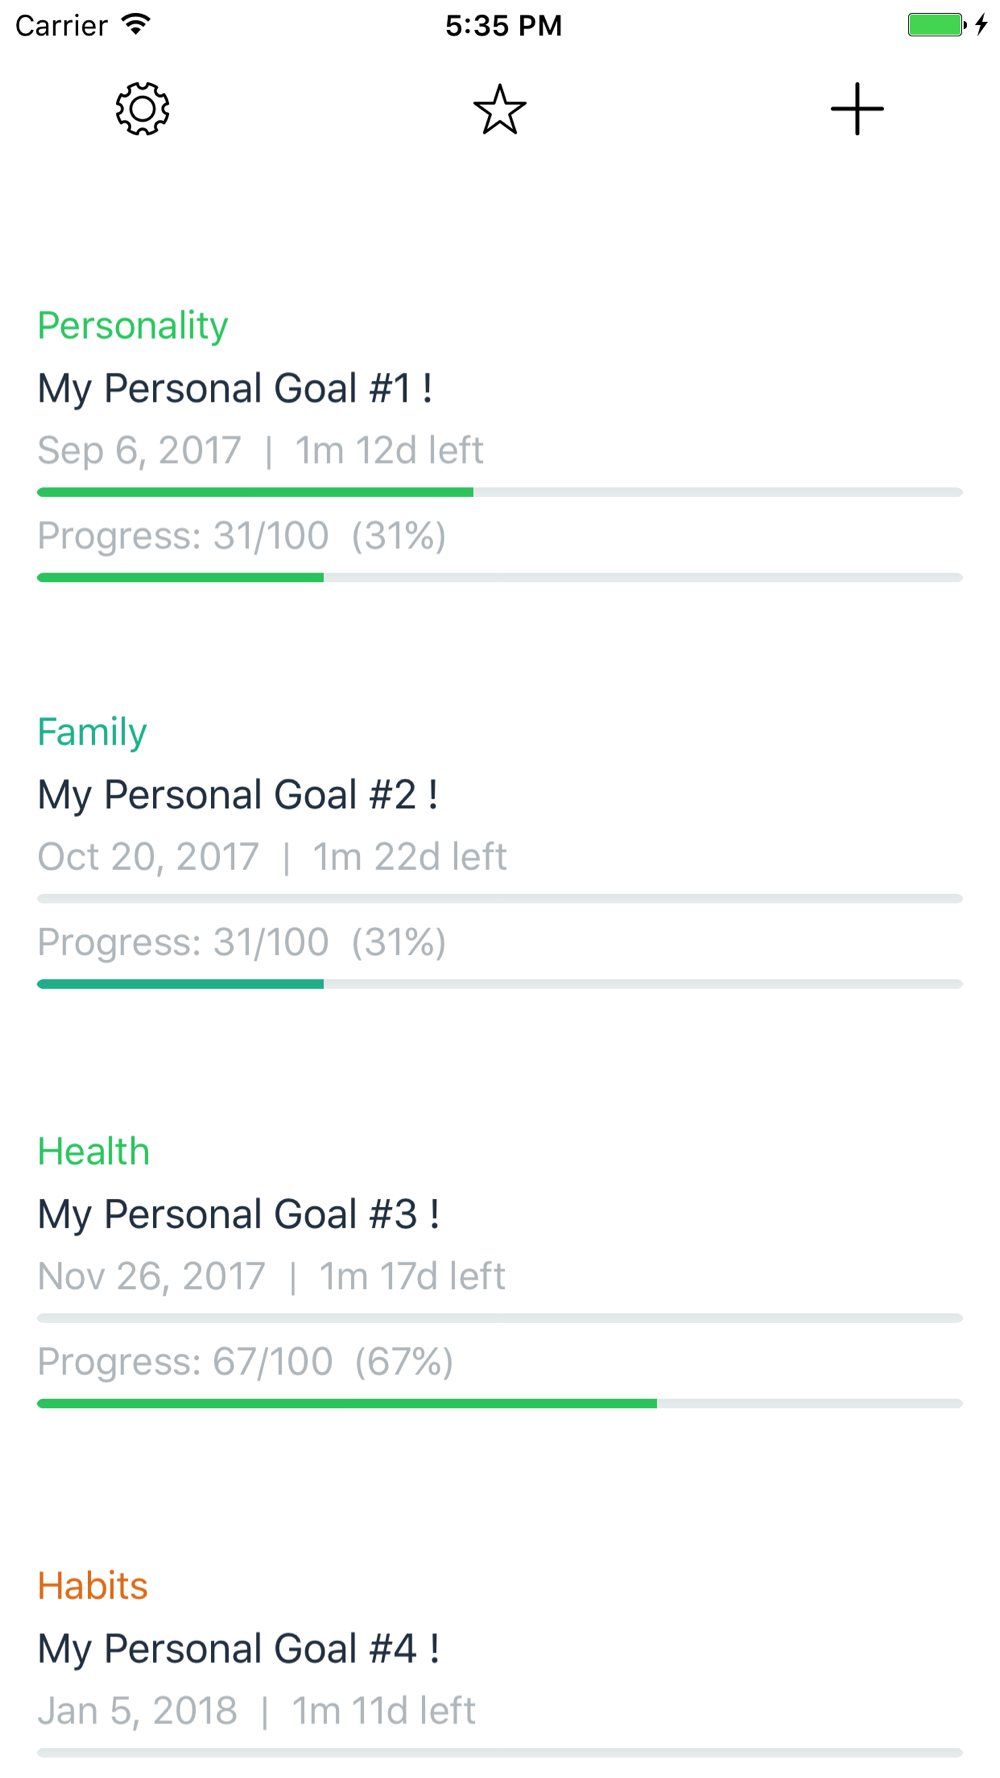Click the Sep 6, 2017 time bar
The width and height of the screenshot is (1000, 1778).
[x=500, y=492]
